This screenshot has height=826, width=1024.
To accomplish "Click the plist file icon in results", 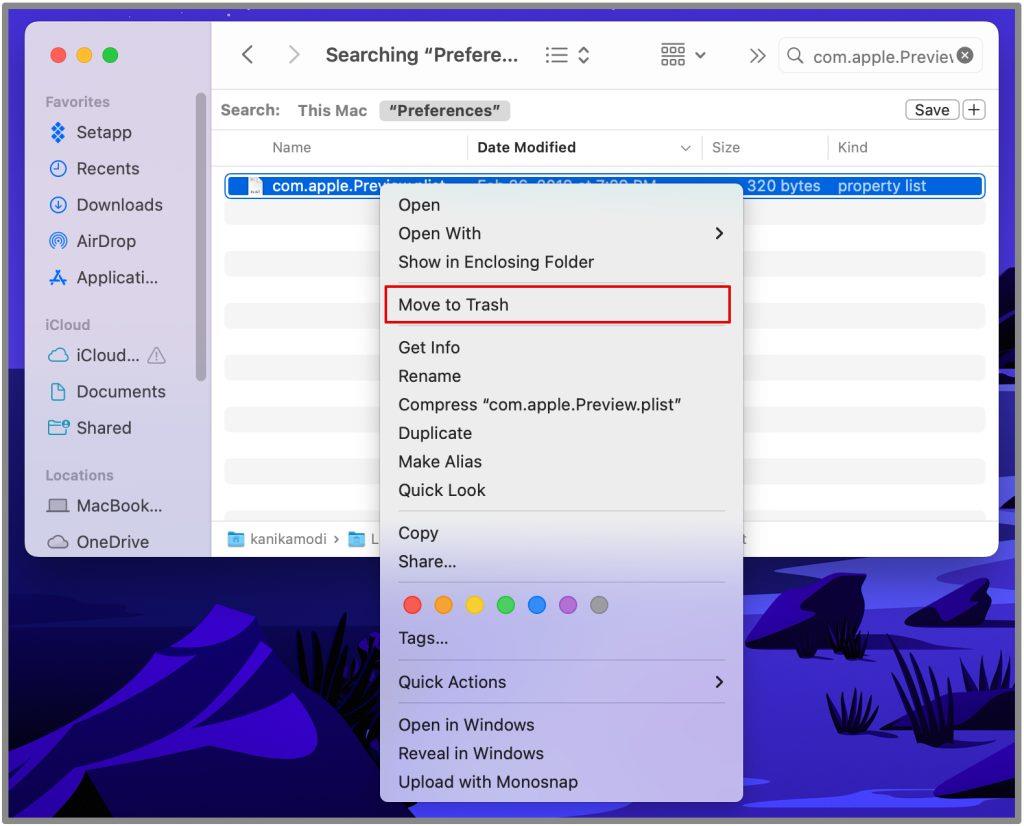I will tap(255, 186).
